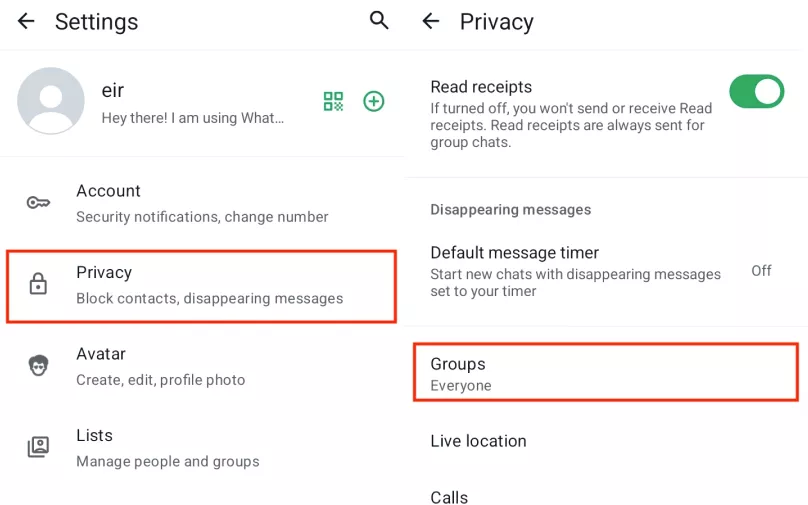
Task: Open search in Settings
Action: [x=379, y=21]
